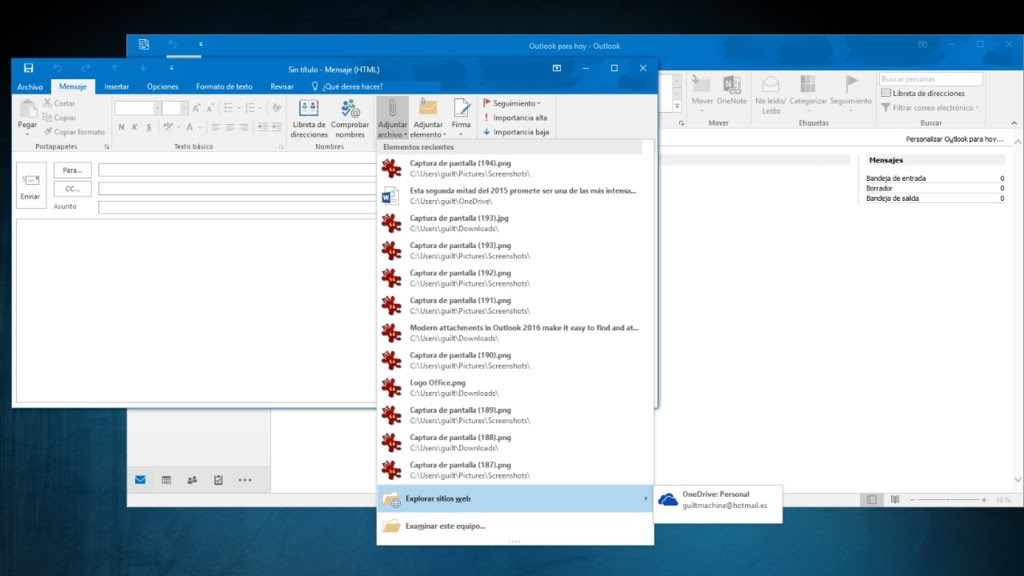Click OneNote icon in Outlook window
This screenshot has height=576, width=1024.
(731, 91)
